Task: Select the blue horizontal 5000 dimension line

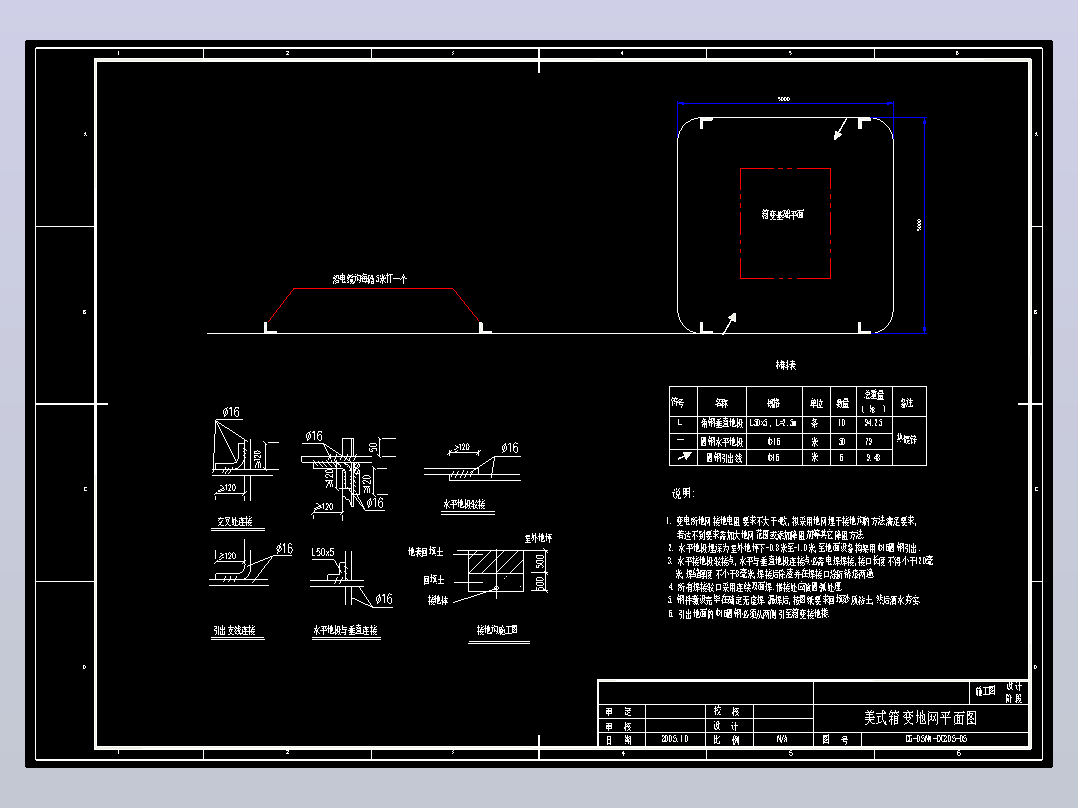Action: tap(785, 104)
